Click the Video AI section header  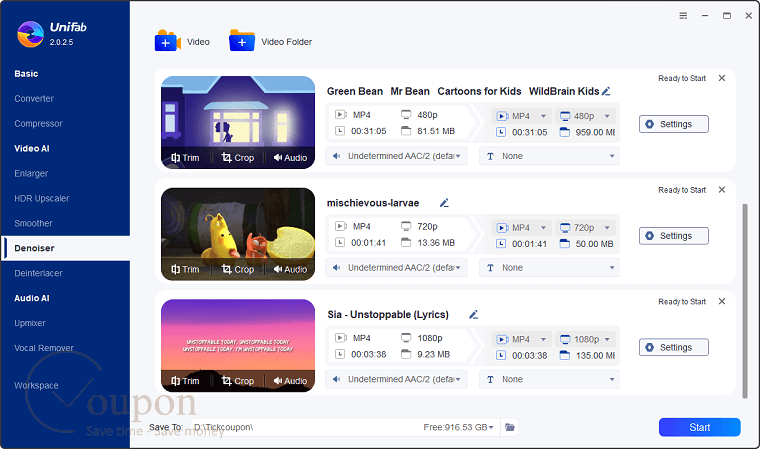tap(32, 148)
